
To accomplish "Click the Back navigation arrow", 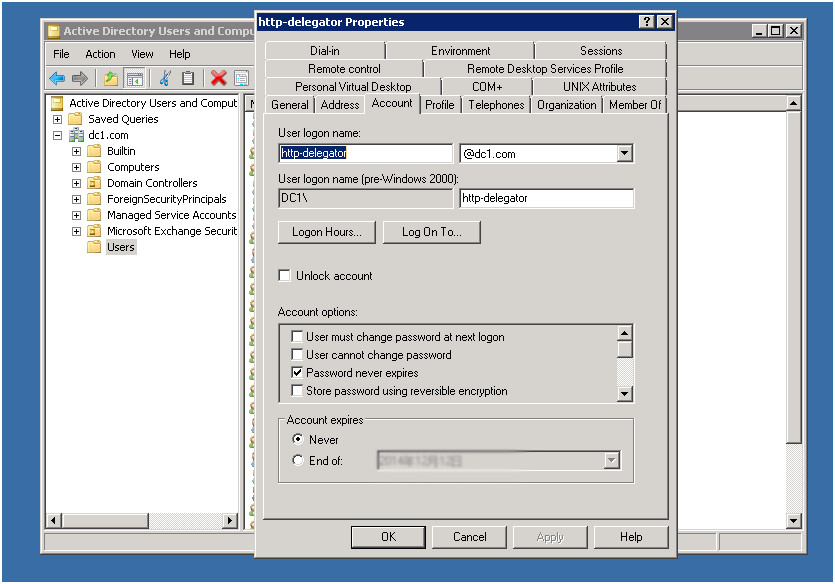I will [x=56, y=78].
